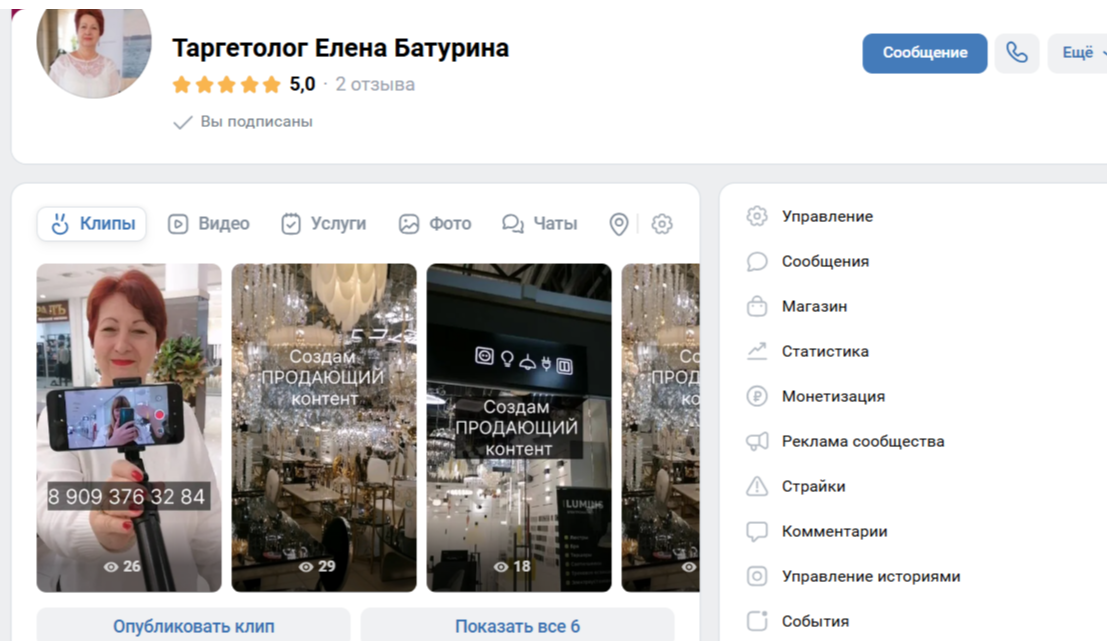Switch to the Услуги tab

324,224
